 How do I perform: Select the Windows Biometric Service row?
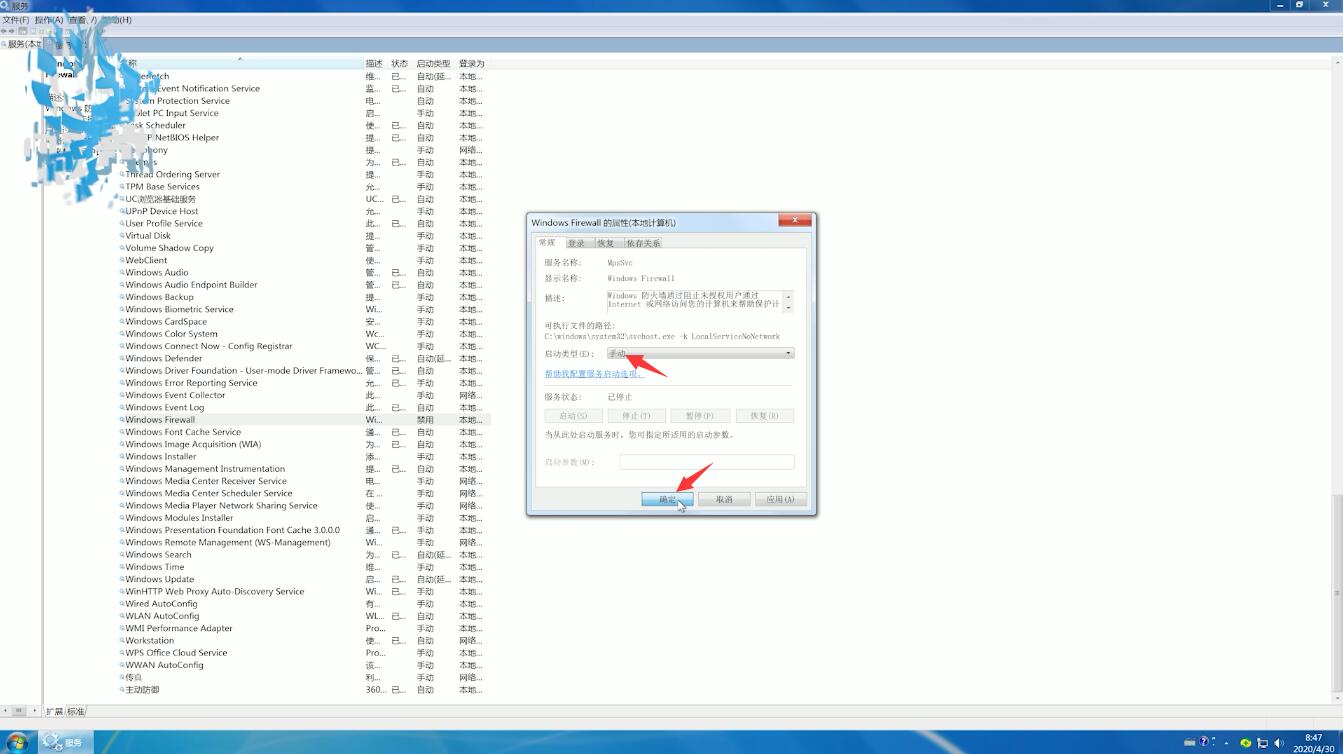click(x=304, y=309)
